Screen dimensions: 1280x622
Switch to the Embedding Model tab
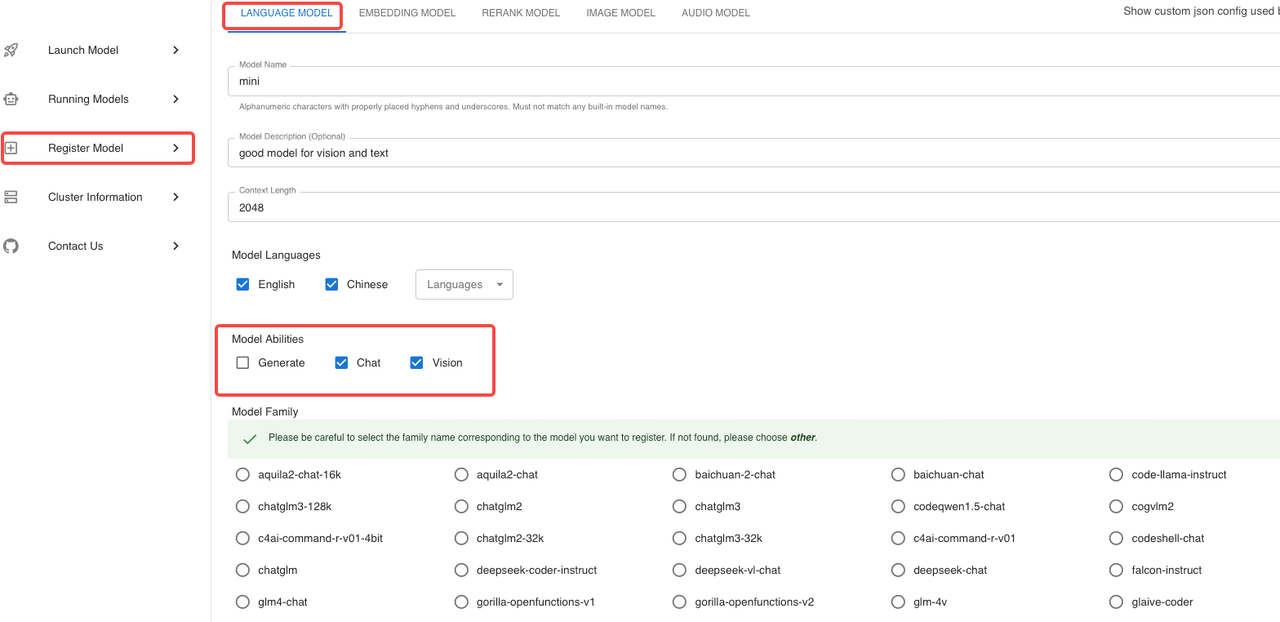407,13
